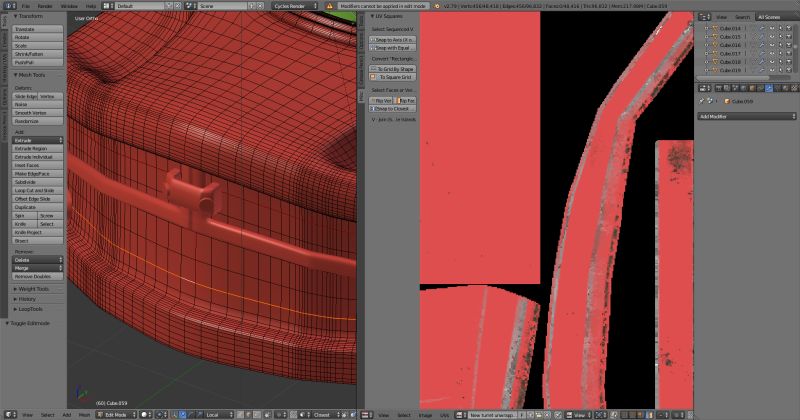Add a new screen layout with plus button

[169, 6]
